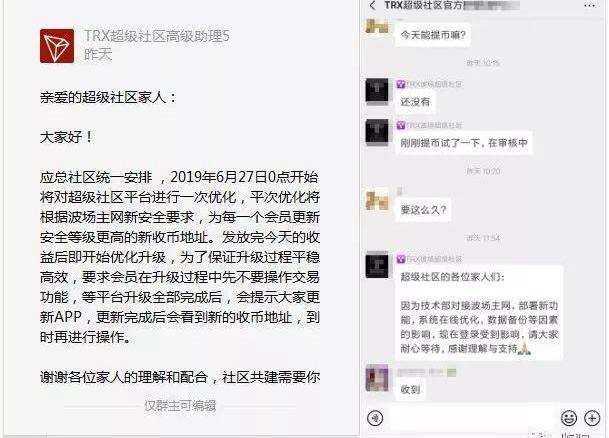This screenshot has width=609, height=438.
Task: Tap the pixelated avatar beside '收到'
Action: pyautogui.click(x=377, y=378)
